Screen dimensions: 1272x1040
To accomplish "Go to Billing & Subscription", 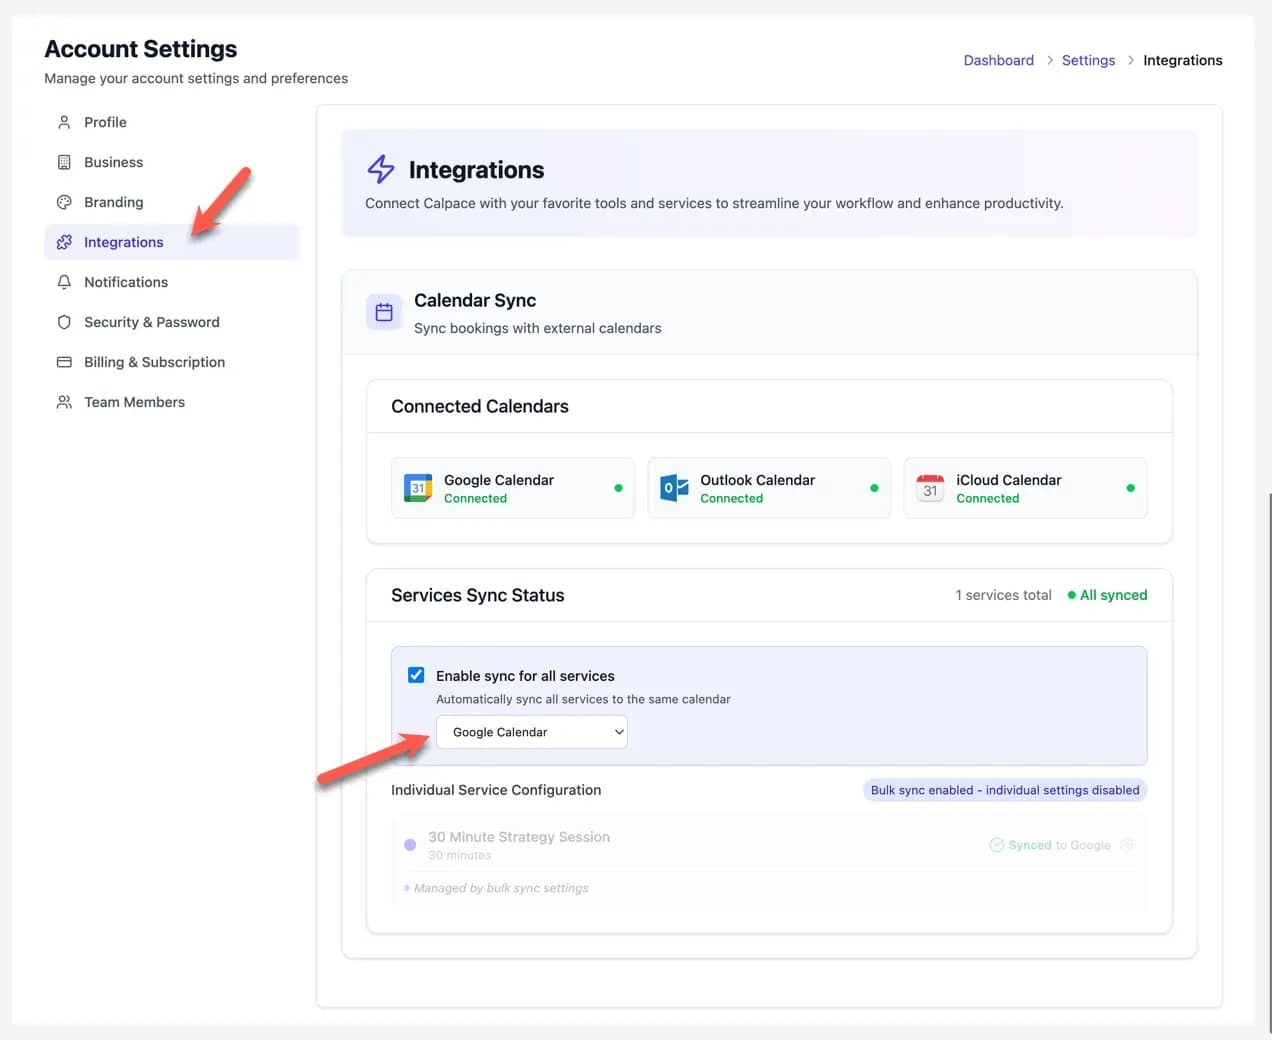I will click(172, 362).
